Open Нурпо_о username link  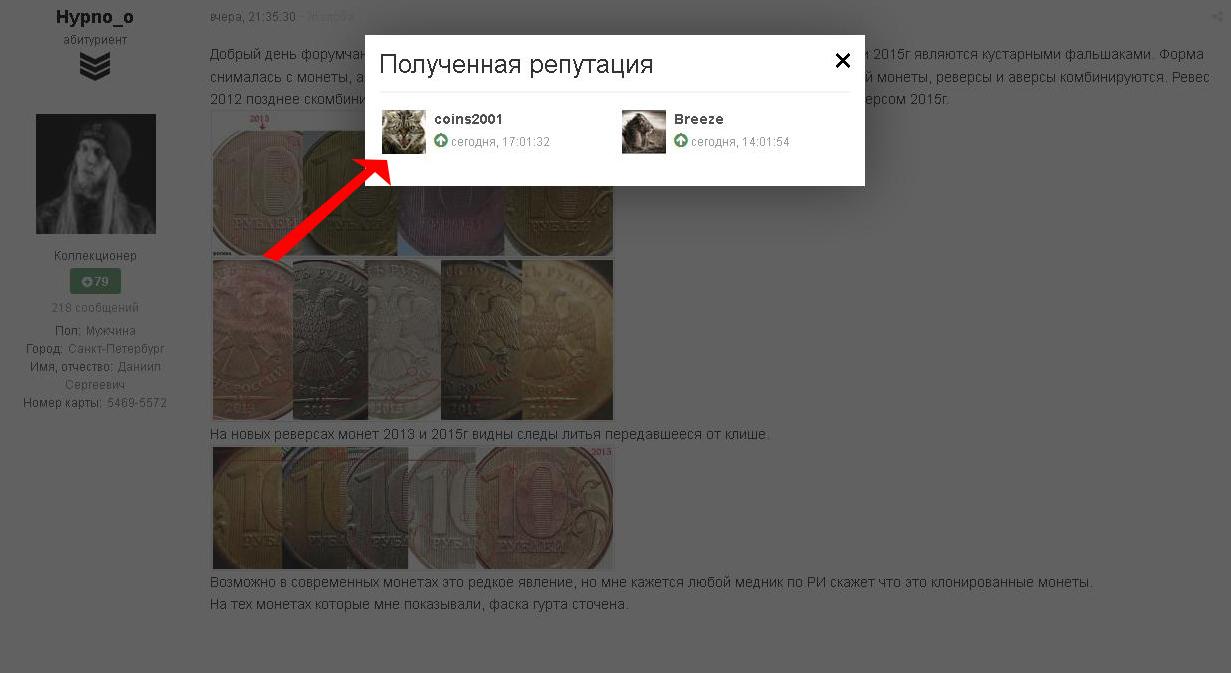point(95,17)
